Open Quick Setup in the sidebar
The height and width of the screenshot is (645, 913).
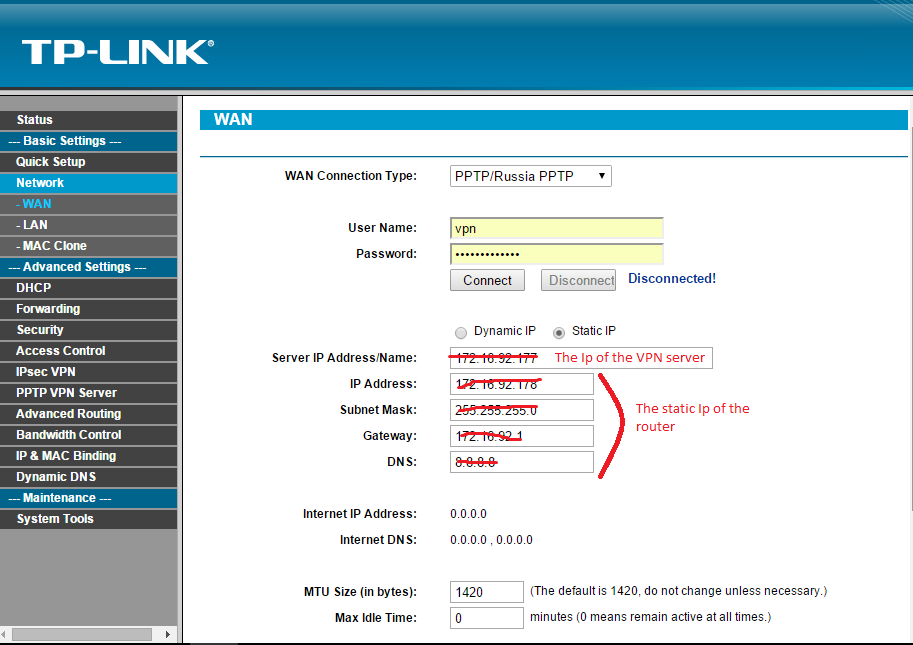tap(51, 162)
